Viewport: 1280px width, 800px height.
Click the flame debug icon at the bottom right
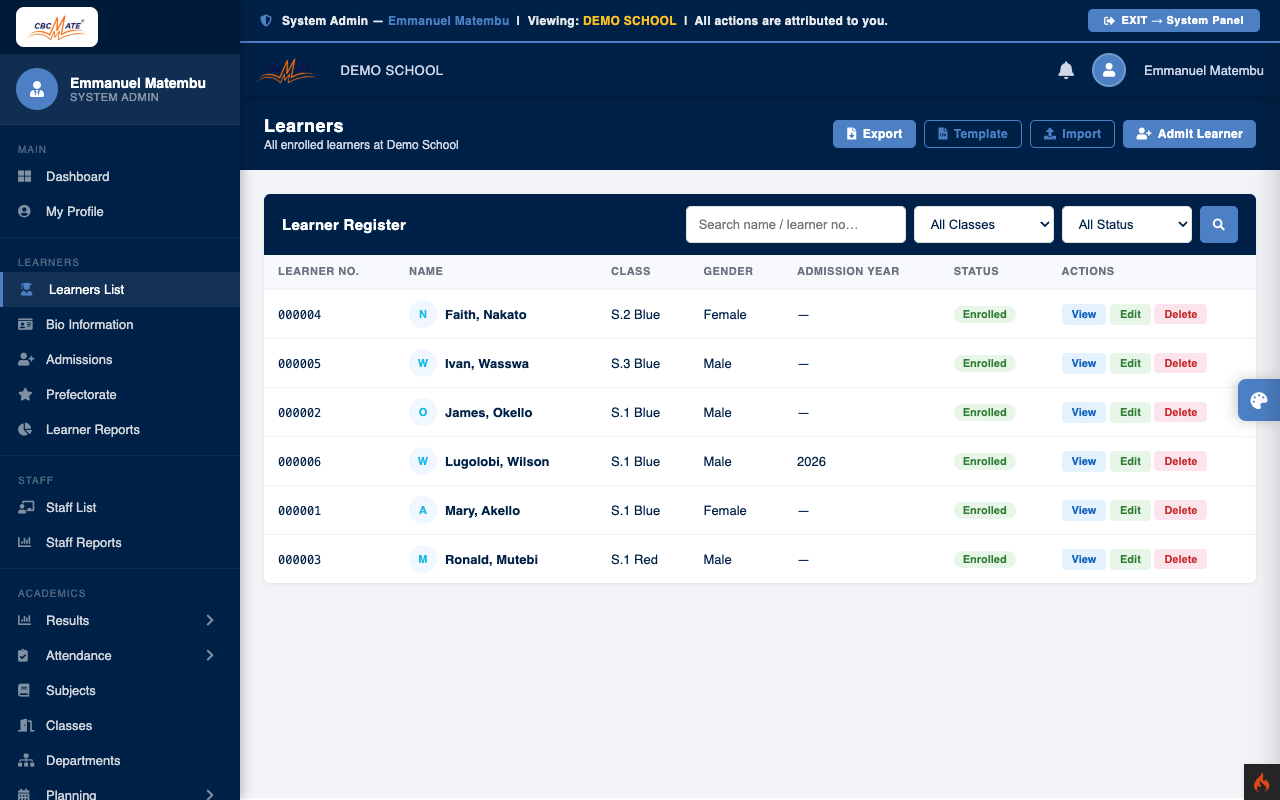point(1262,782)
